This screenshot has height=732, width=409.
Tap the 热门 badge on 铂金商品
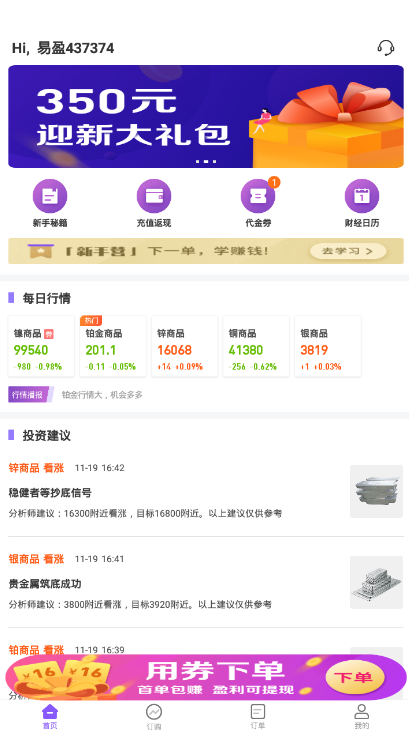[x=91, y=321]
